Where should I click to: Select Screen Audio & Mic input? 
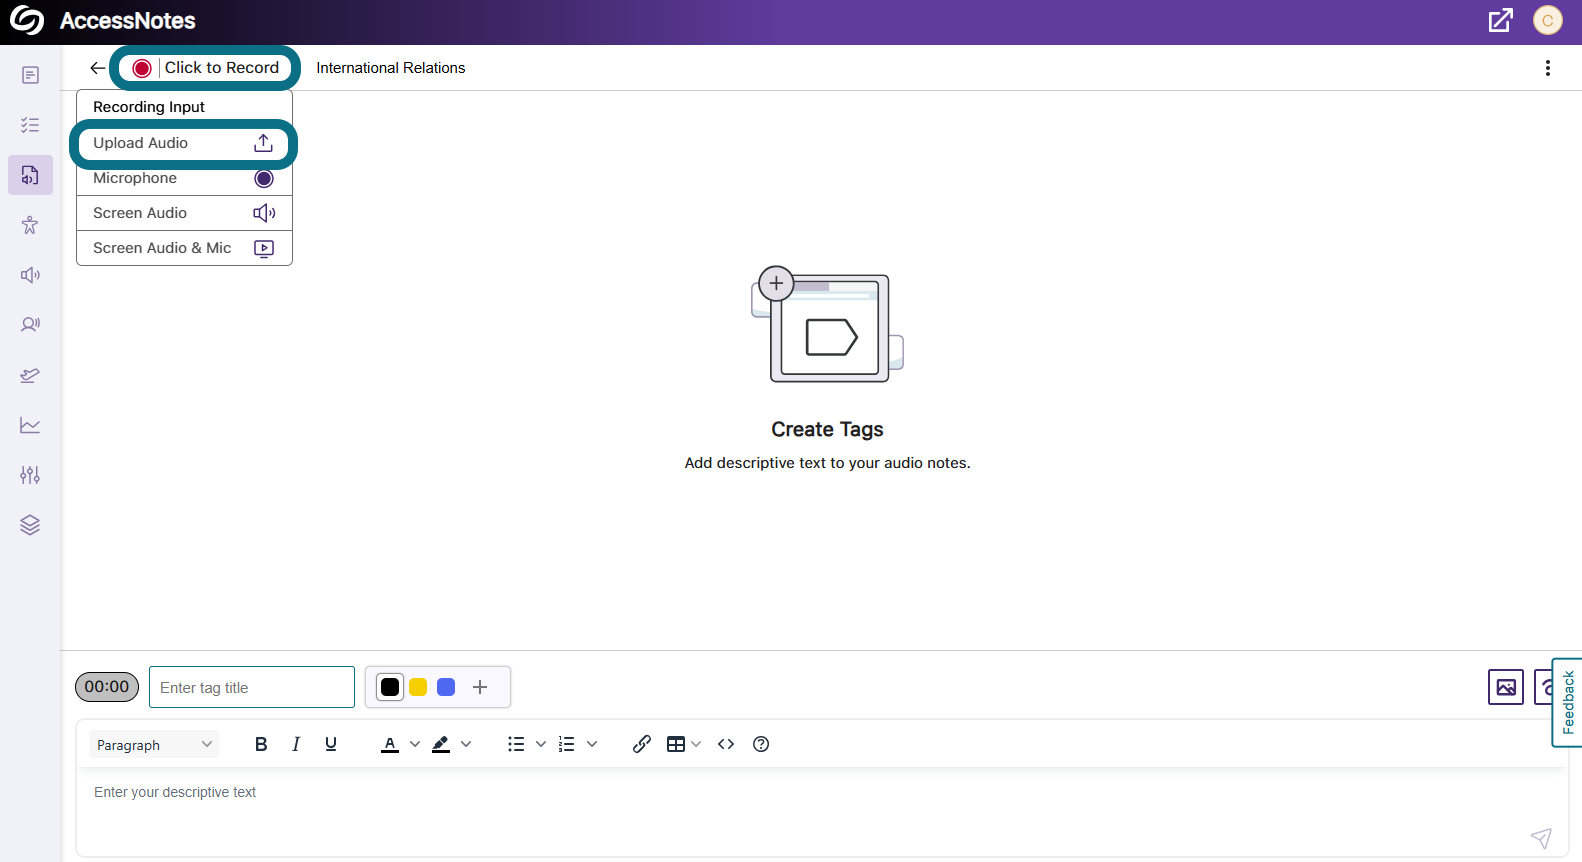184,248
